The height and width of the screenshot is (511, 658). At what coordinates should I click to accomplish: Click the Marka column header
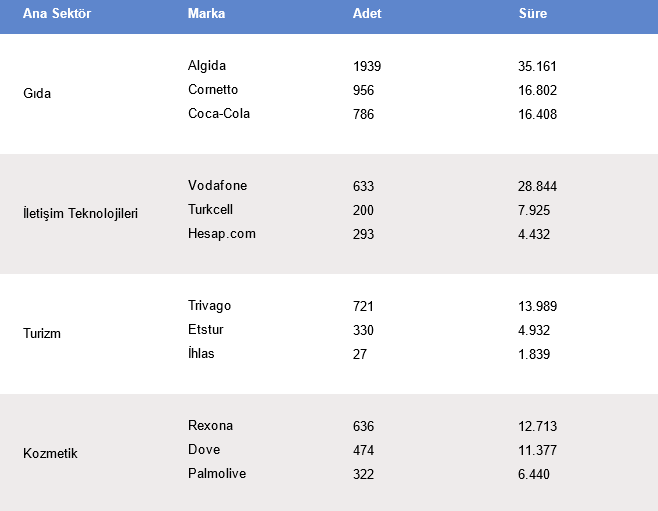point(206,13)
